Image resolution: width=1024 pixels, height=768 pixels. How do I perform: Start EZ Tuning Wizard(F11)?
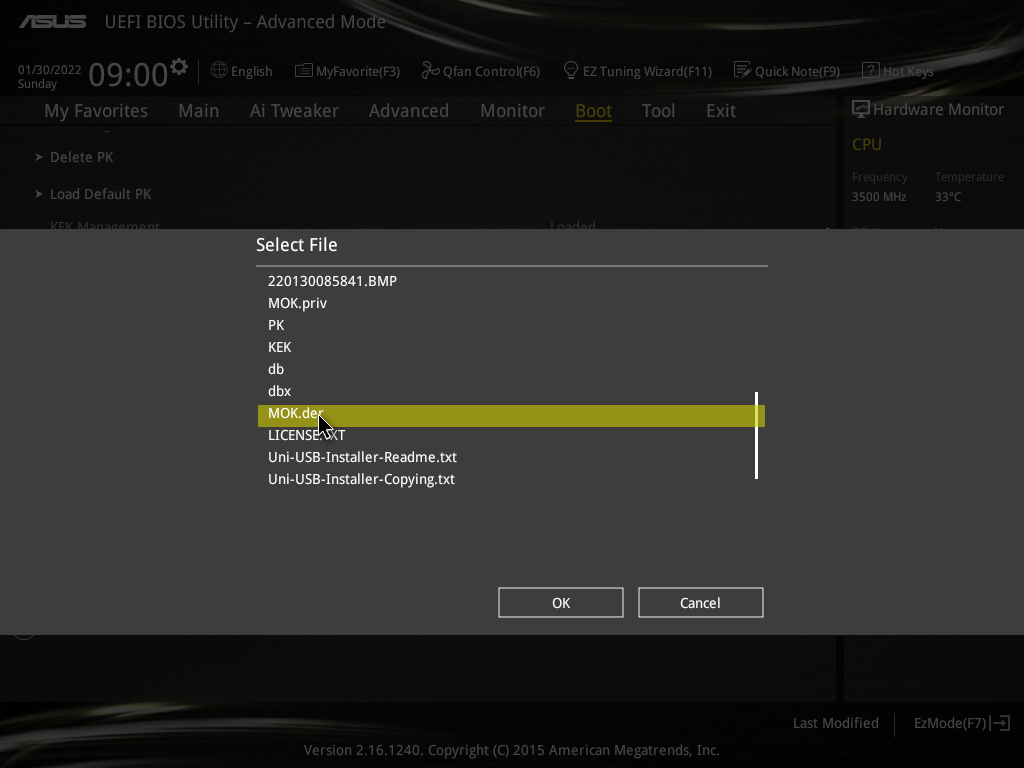pos(647,71)
